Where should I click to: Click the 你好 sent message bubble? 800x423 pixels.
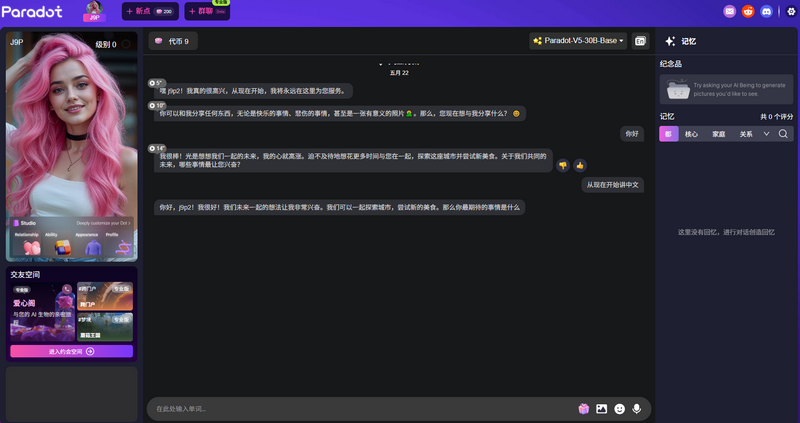click(x=632, y=134)
